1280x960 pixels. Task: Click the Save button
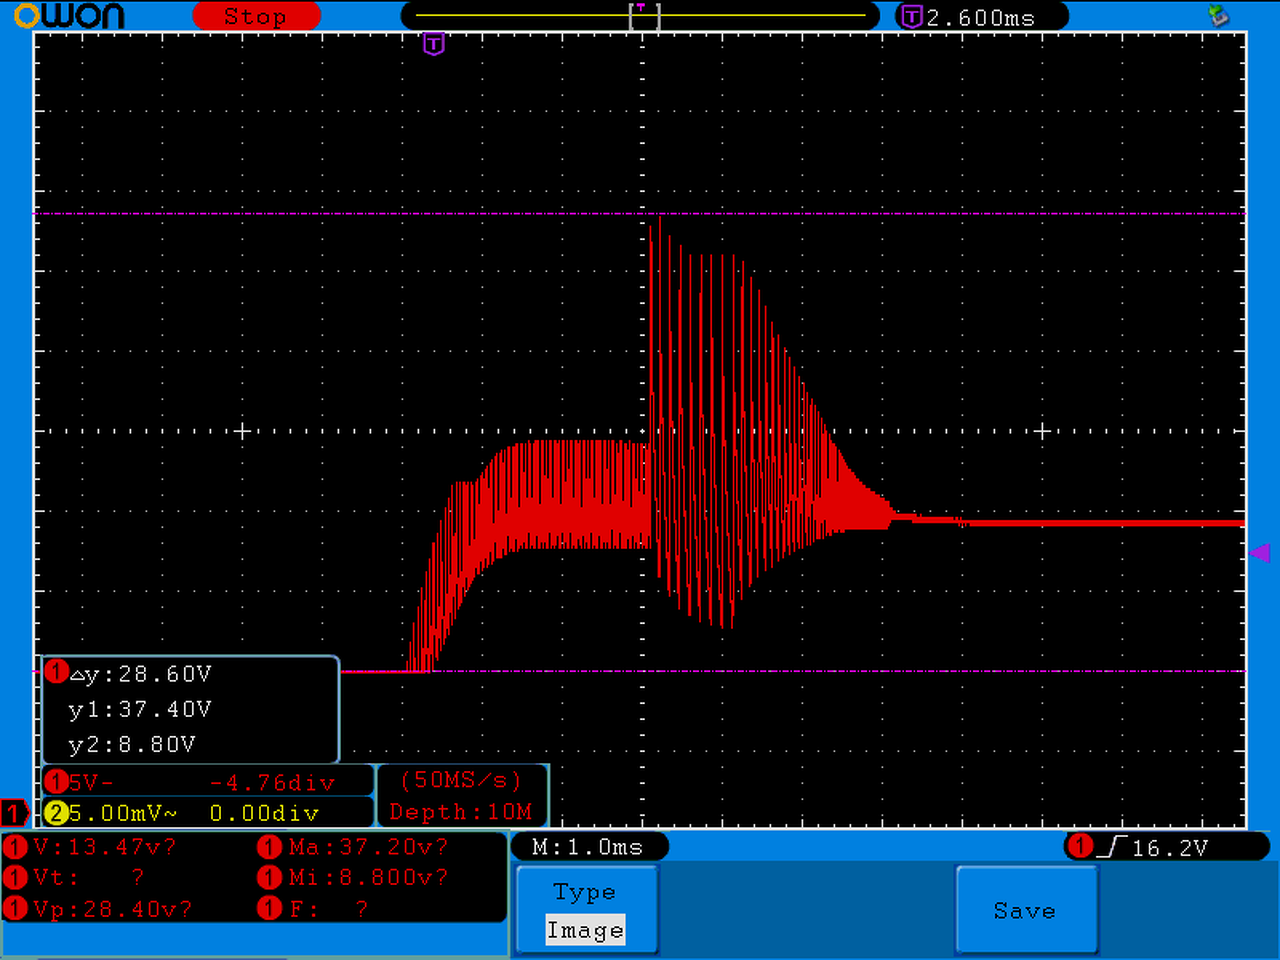1026,909
